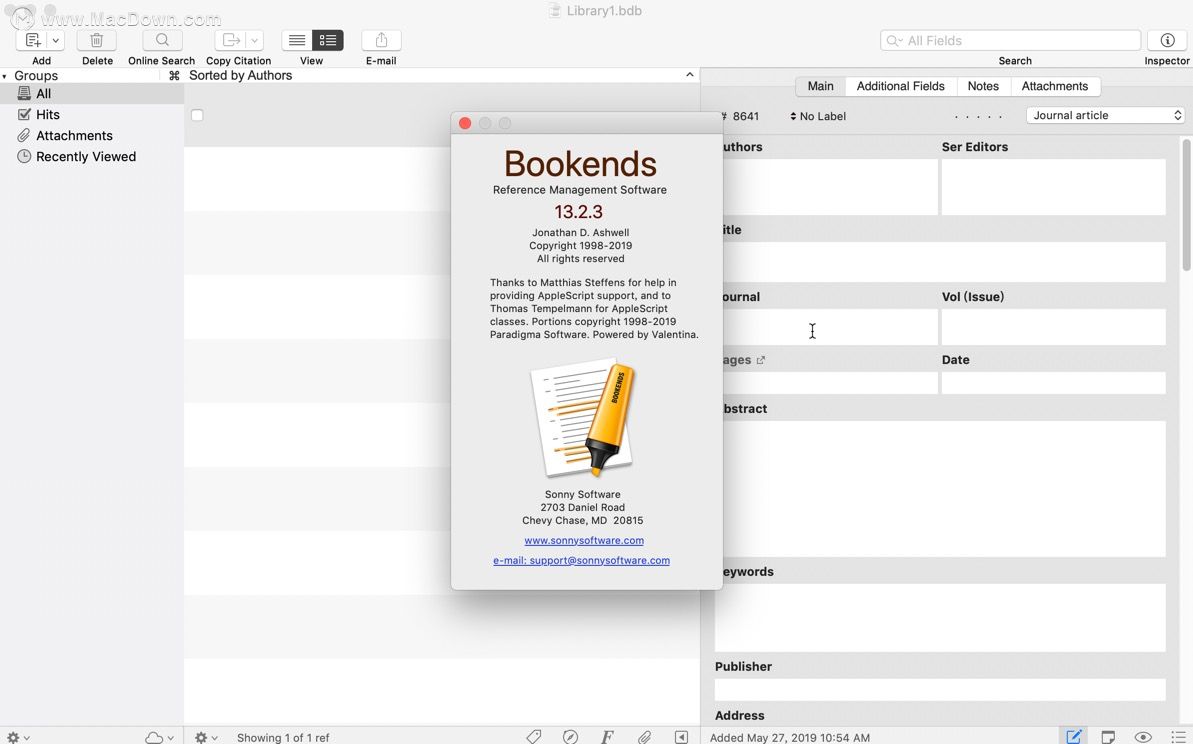
Task: Click the tag label icon
Action: tap(533, 736)
